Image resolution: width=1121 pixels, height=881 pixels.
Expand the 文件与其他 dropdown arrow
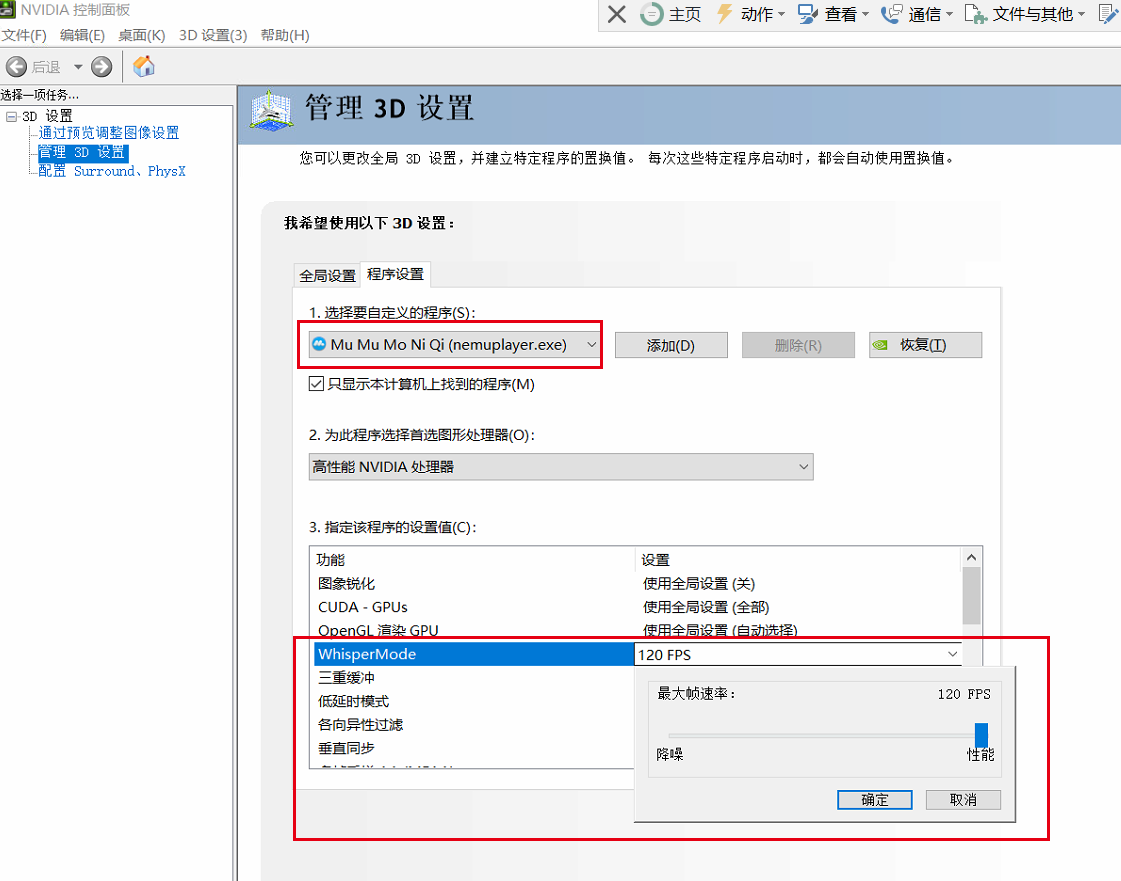click(1082, 14)
